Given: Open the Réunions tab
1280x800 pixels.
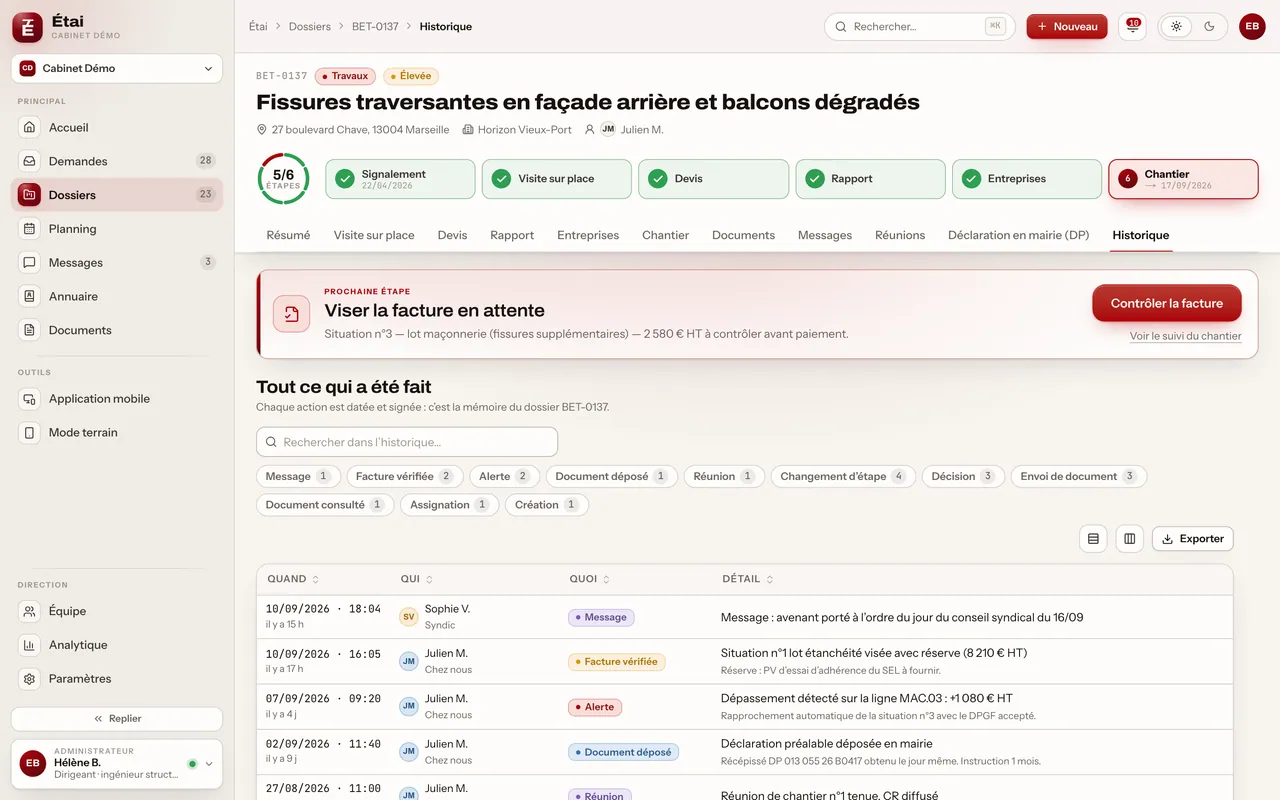Looking at the screenshot, I should coord(900,236).
